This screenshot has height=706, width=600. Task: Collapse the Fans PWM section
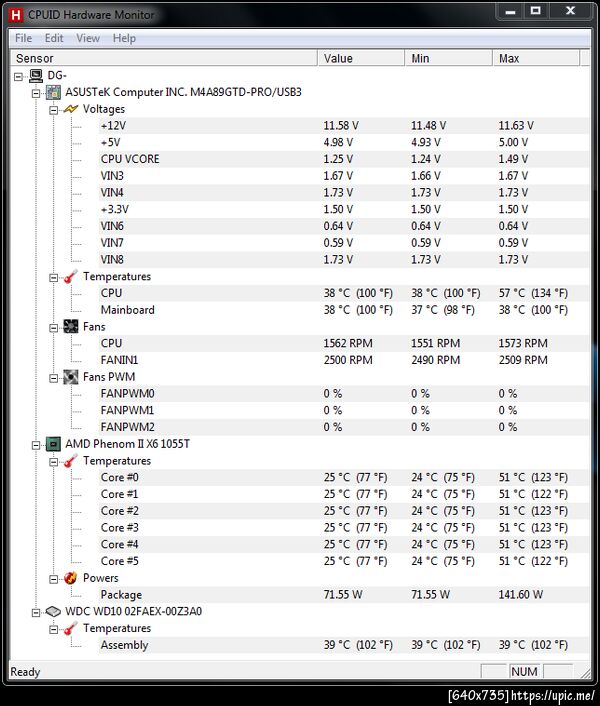[x=54, y=378]
